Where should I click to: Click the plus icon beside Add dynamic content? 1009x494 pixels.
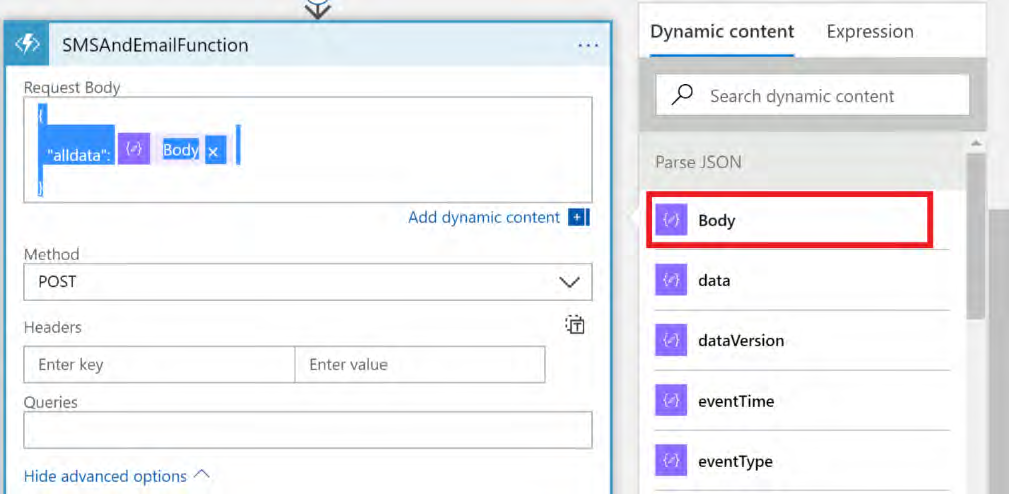[x=578, y=217]
